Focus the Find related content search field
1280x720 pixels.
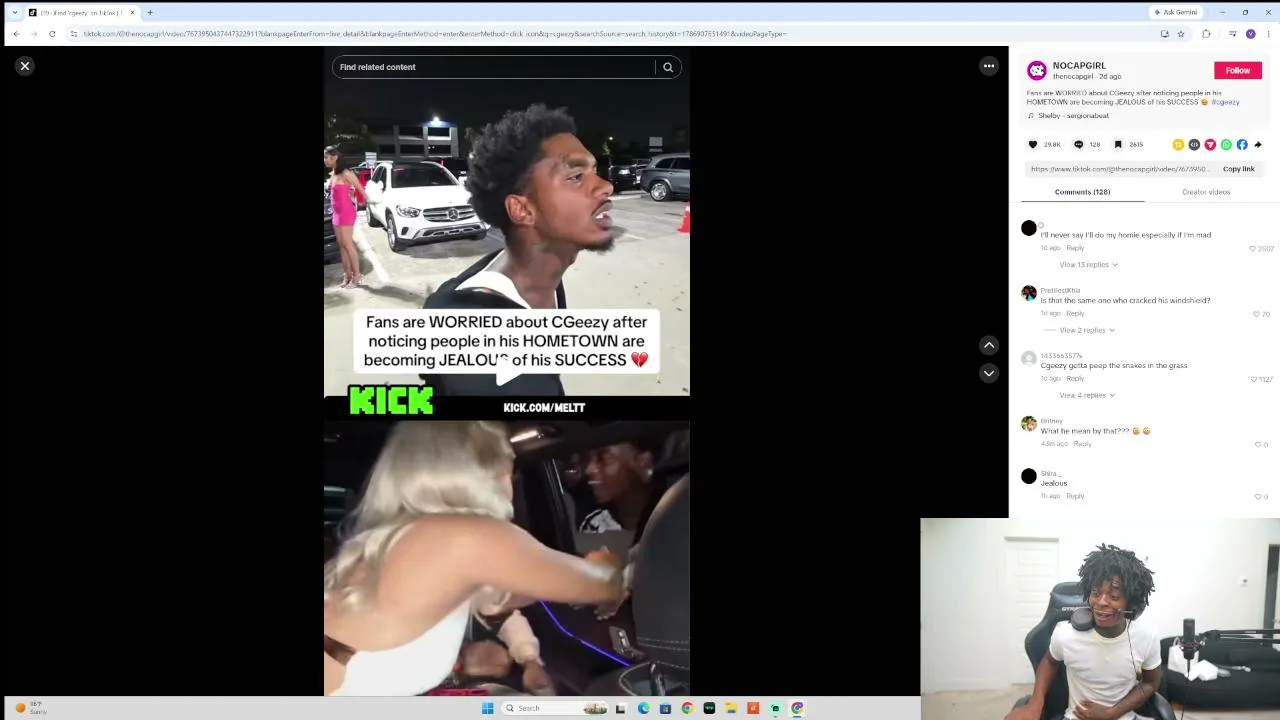point(495,67)
